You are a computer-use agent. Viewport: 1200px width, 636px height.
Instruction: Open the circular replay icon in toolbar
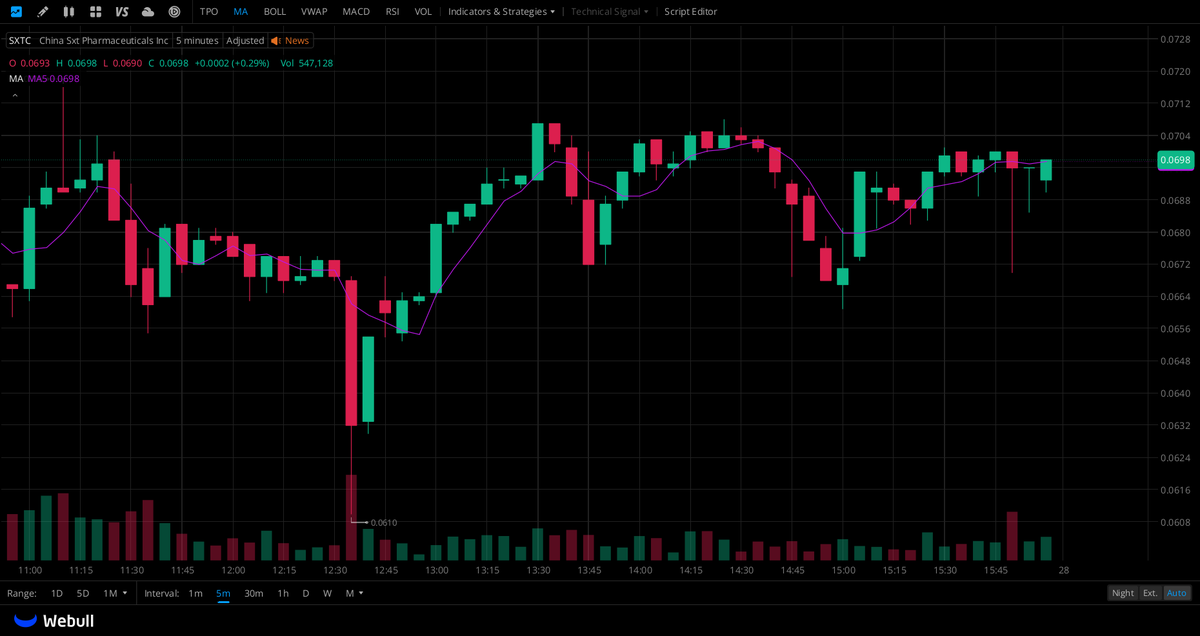click(174, 12)
